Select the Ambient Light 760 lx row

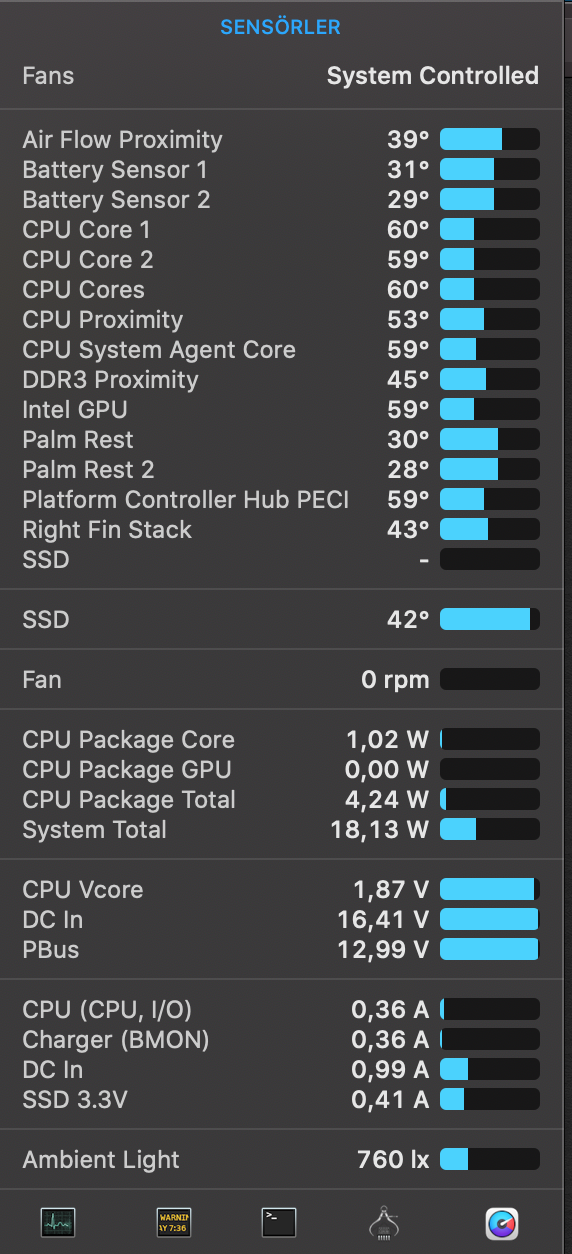(x=286, y=1160)
